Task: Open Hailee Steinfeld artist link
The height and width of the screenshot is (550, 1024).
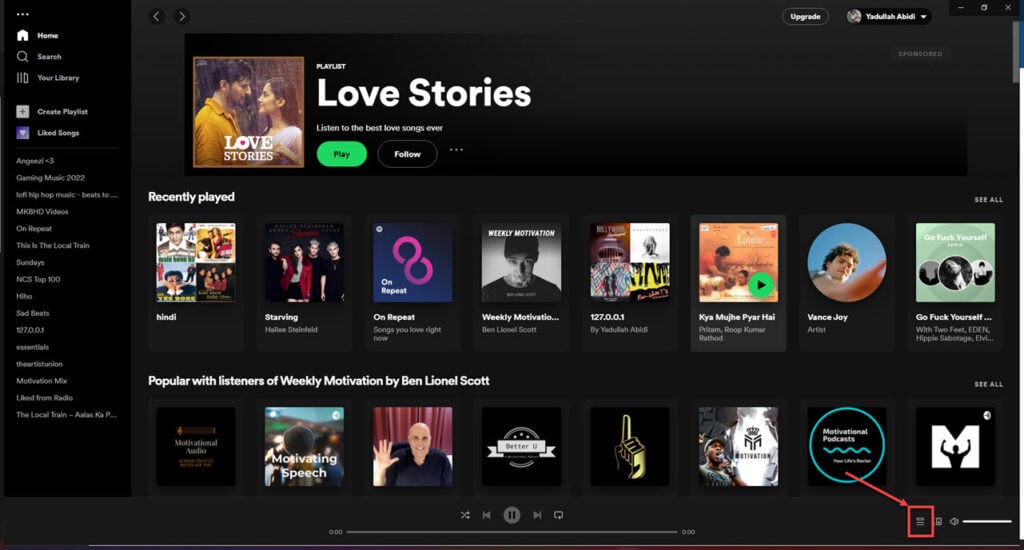Action: tap(291, 330)
